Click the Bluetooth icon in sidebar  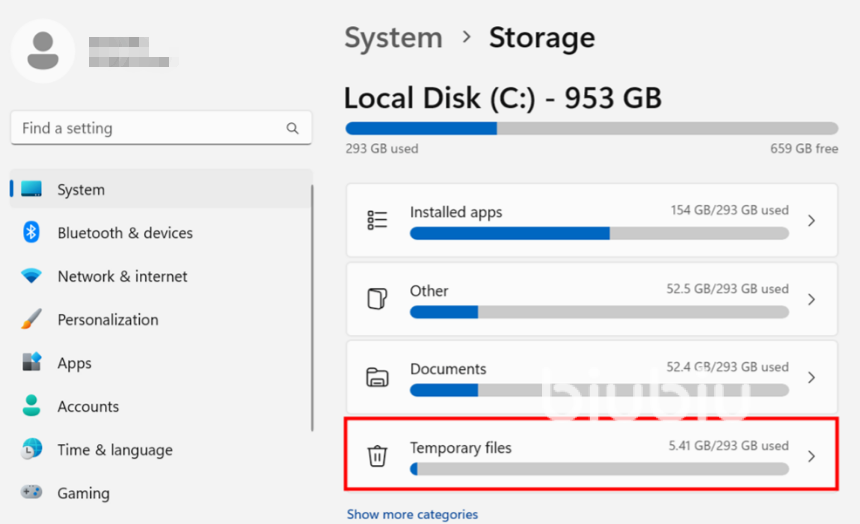(x=31, y=233)
